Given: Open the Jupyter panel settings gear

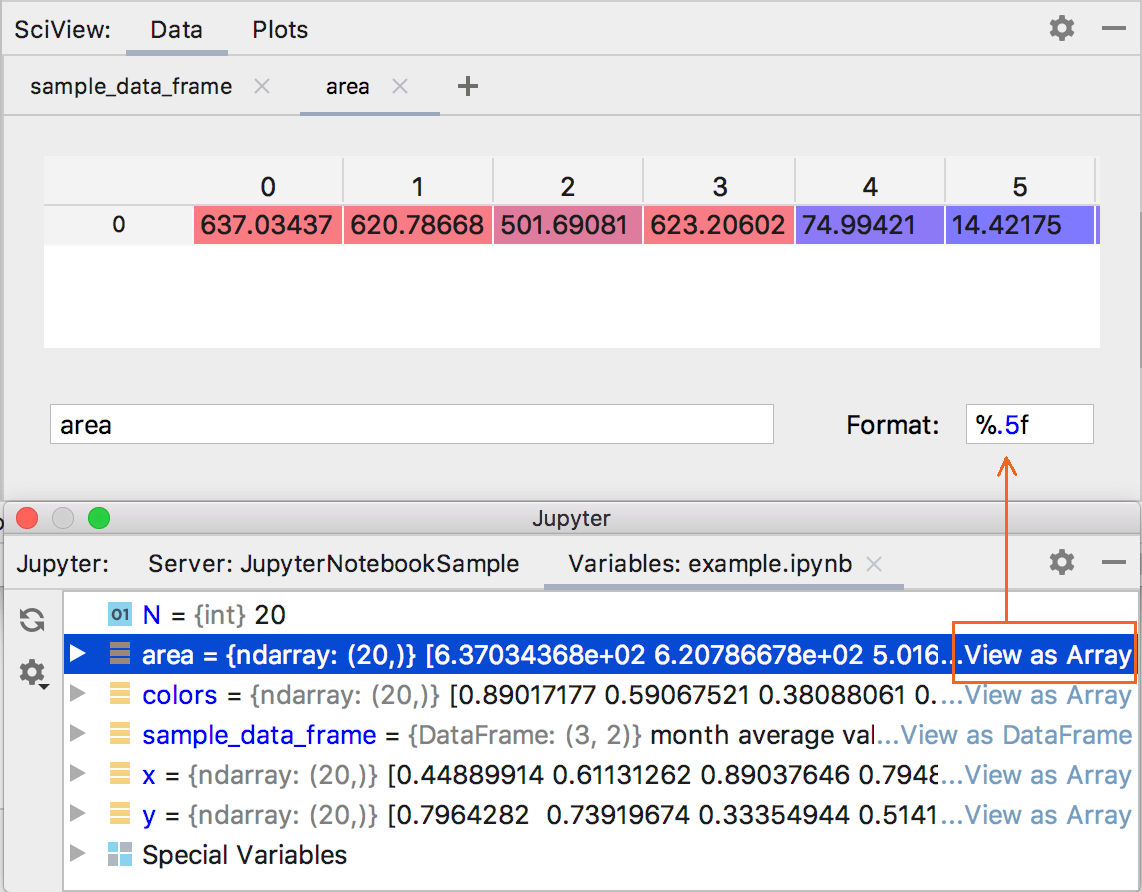Looking at the screenshot, I should coord(1061,562).
